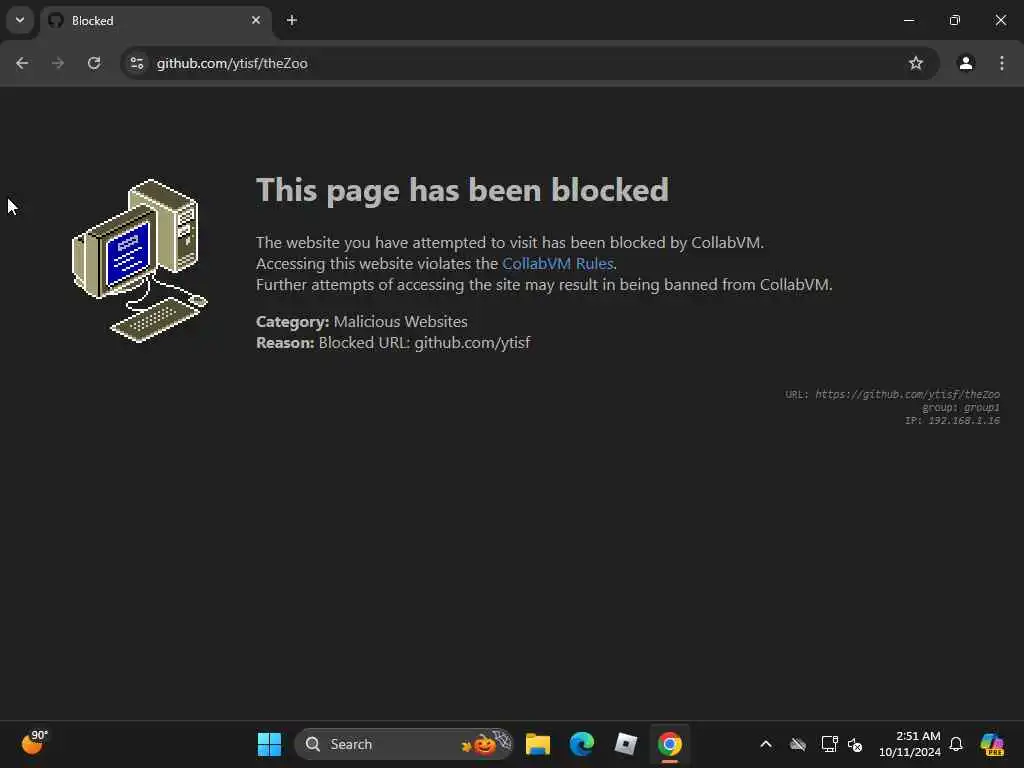Viewport: 1024px width, 768px height.
Task: Bookmark this page with the star
Action: (x=916, y=63)
